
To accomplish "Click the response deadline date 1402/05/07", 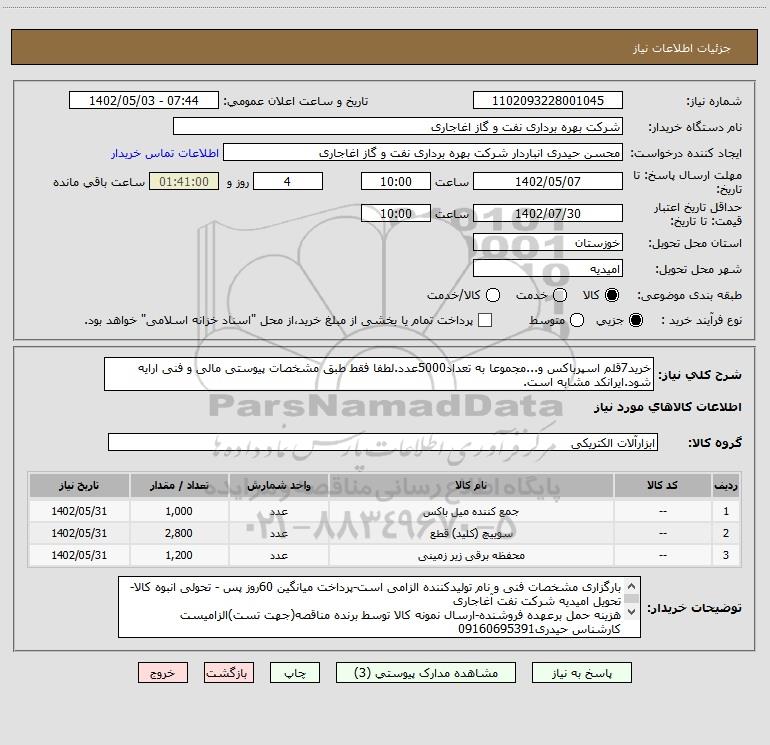I will 548,181.
